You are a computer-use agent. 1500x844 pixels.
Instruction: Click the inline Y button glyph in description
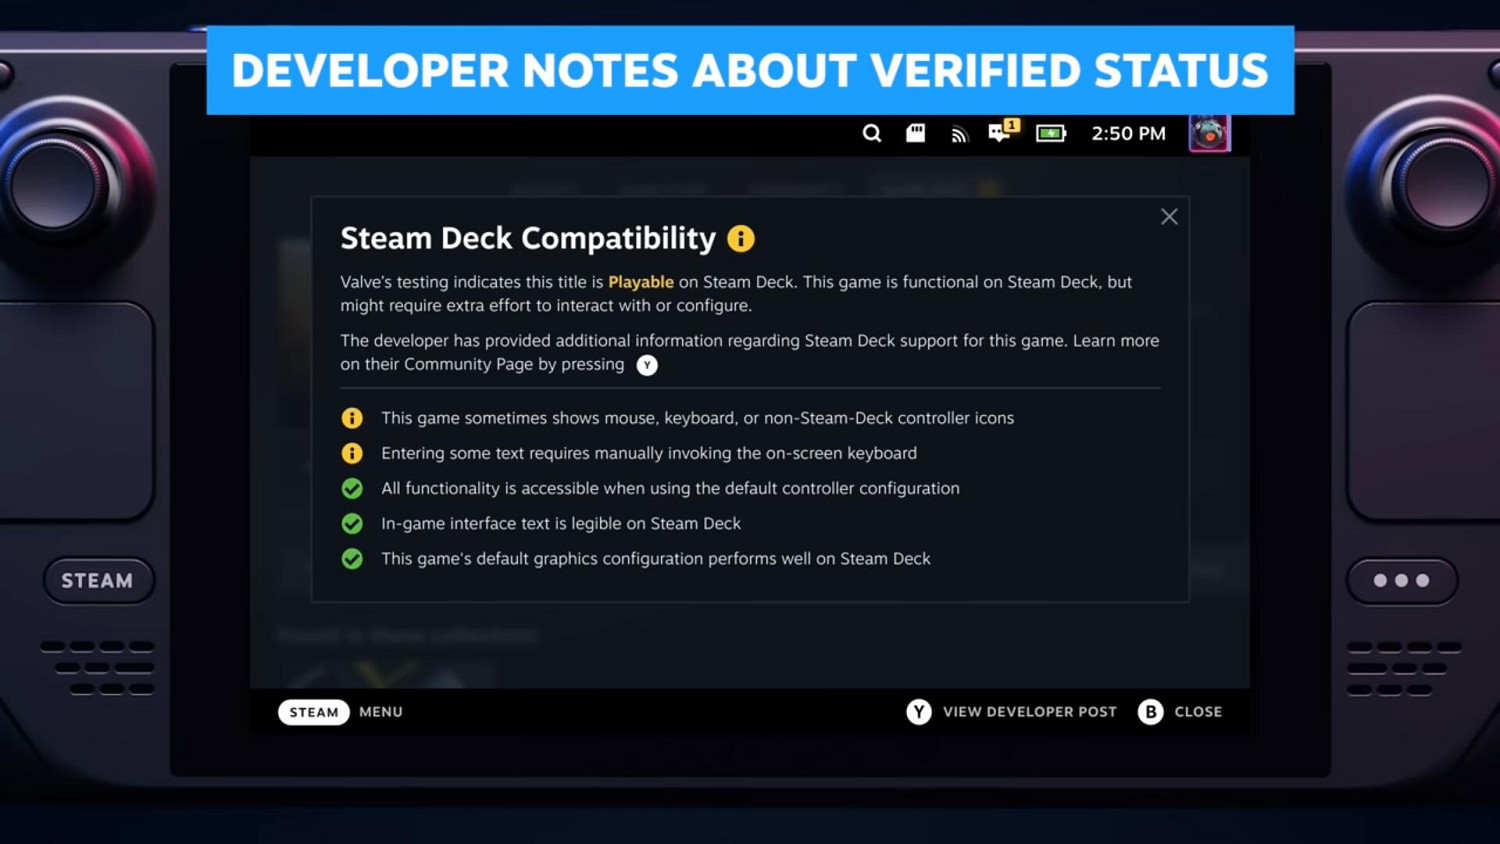point(647,365)
